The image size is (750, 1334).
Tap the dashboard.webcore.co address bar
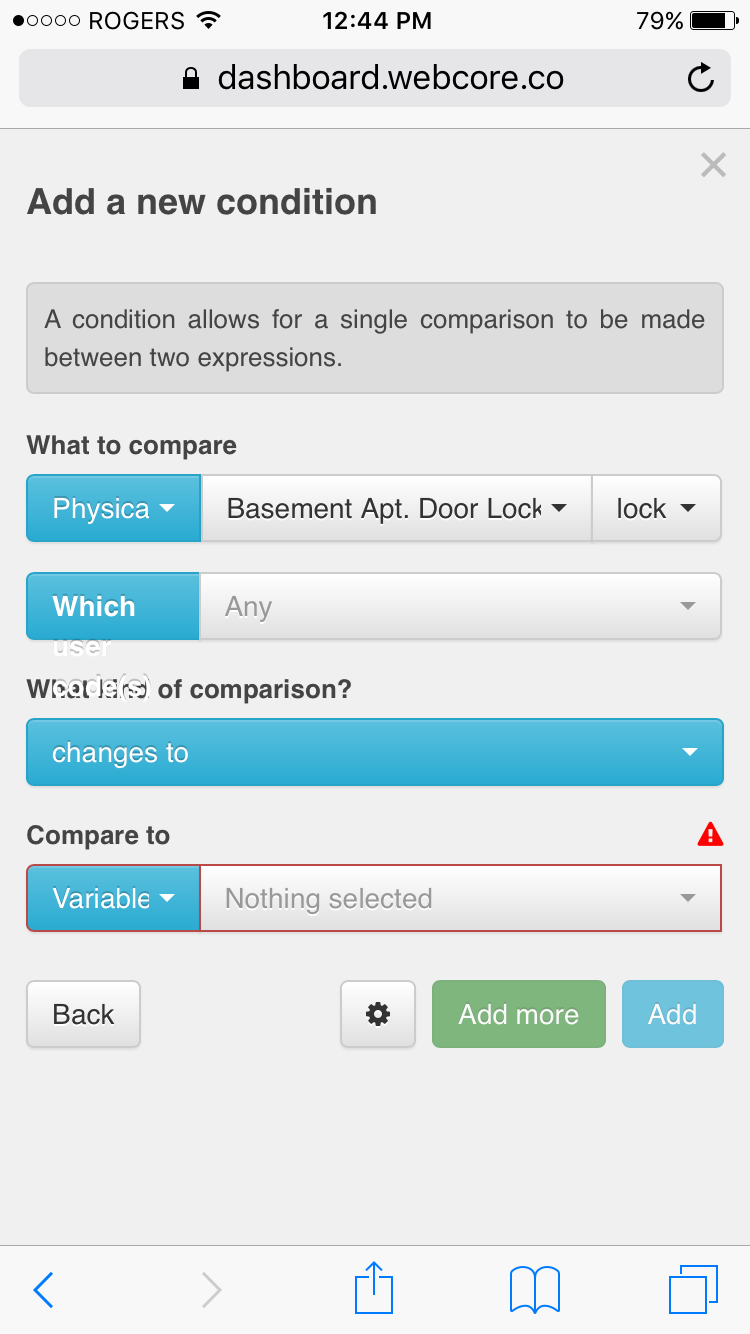point(374,78)
